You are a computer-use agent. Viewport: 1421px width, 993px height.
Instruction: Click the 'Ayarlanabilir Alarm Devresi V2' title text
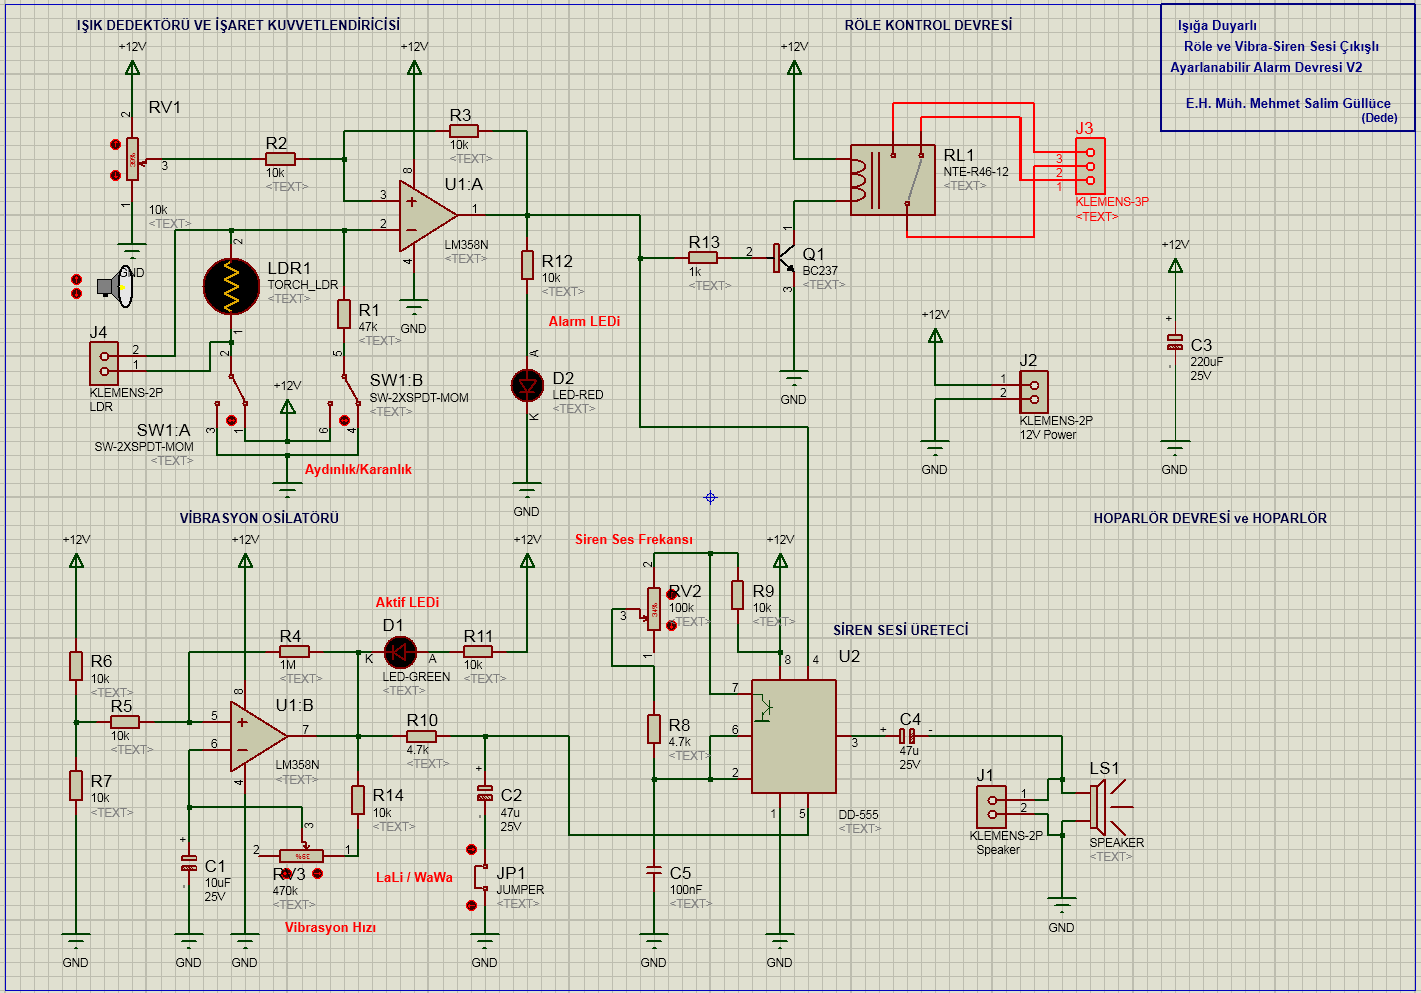coord(1266,67)
